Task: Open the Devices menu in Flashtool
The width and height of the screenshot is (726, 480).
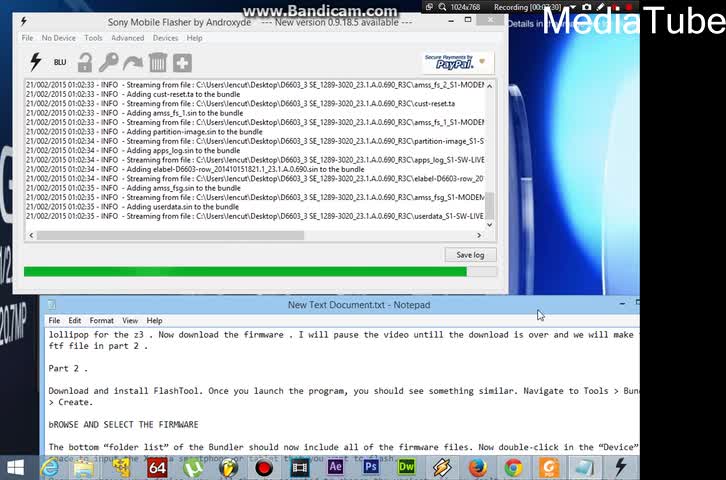Action: [165, 38]
